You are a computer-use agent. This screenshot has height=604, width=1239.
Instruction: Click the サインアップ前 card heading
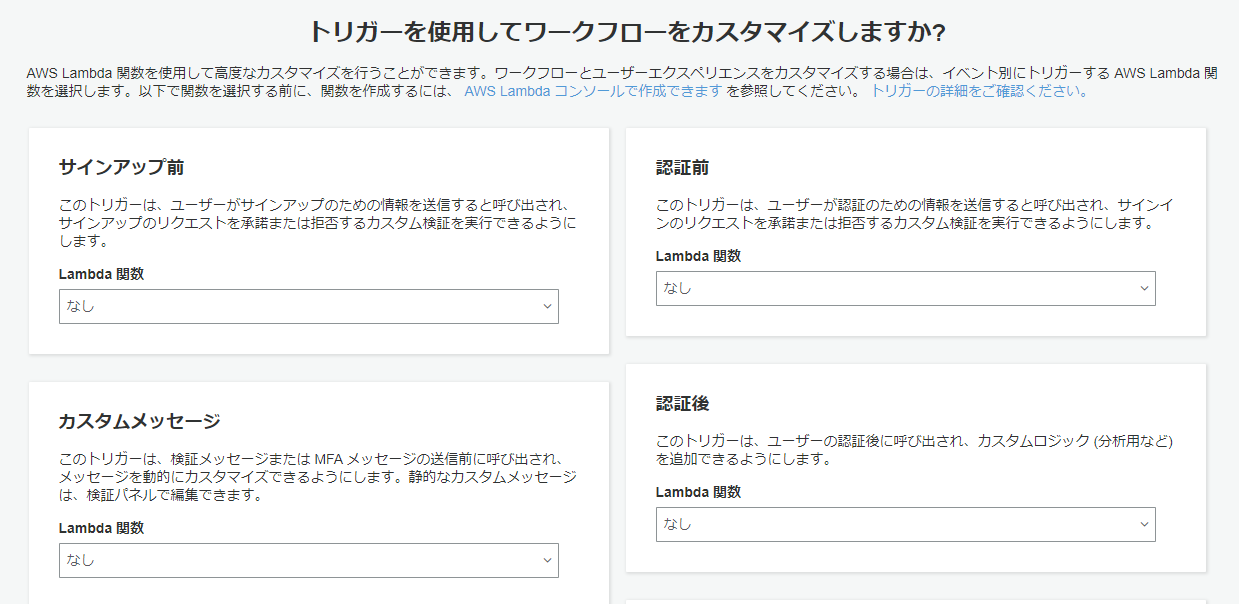(x=121, y=167)
